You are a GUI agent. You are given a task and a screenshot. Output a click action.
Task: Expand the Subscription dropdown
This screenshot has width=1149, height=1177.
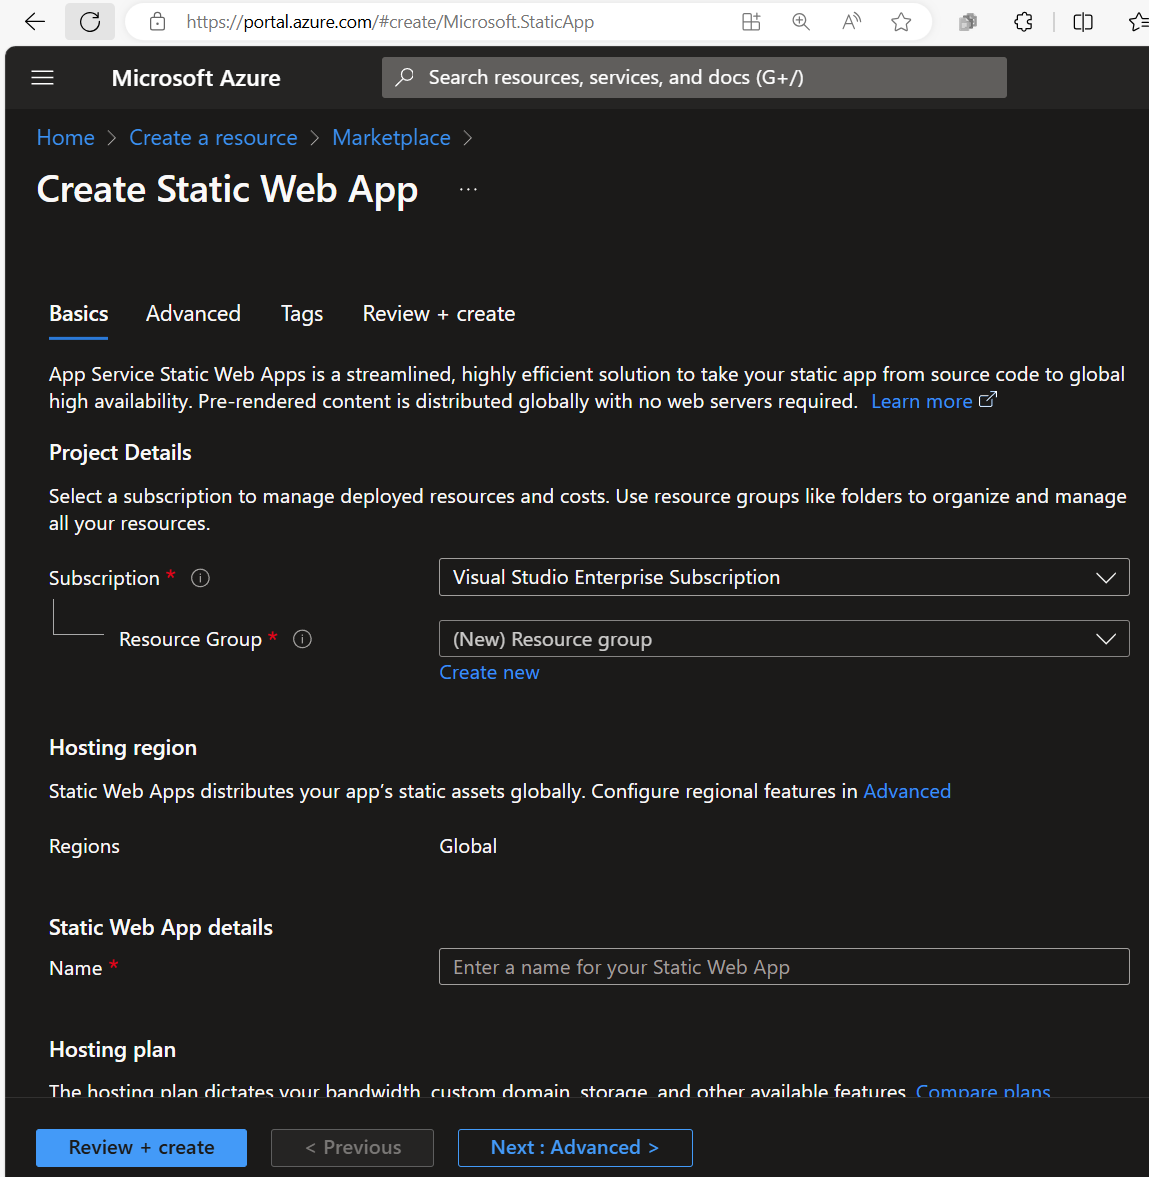(x=784, y=577)
